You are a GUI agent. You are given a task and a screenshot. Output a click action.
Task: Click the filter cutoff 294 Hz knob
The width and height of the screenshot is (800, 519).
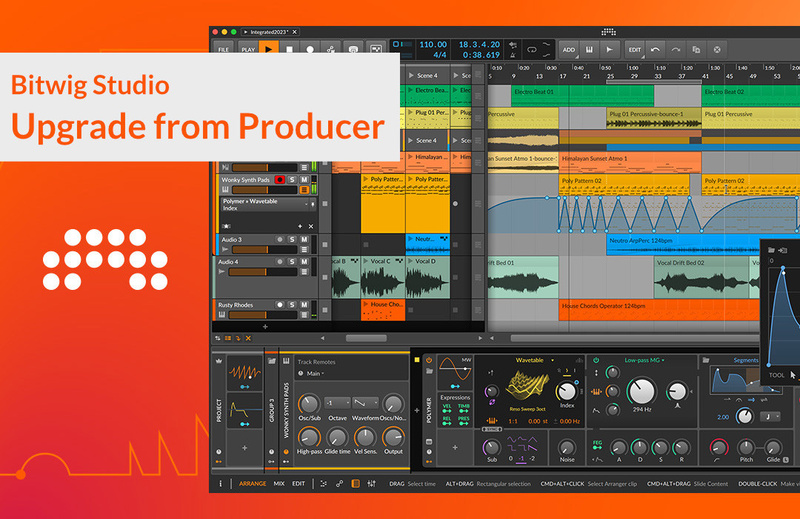(x=641, y=391)
